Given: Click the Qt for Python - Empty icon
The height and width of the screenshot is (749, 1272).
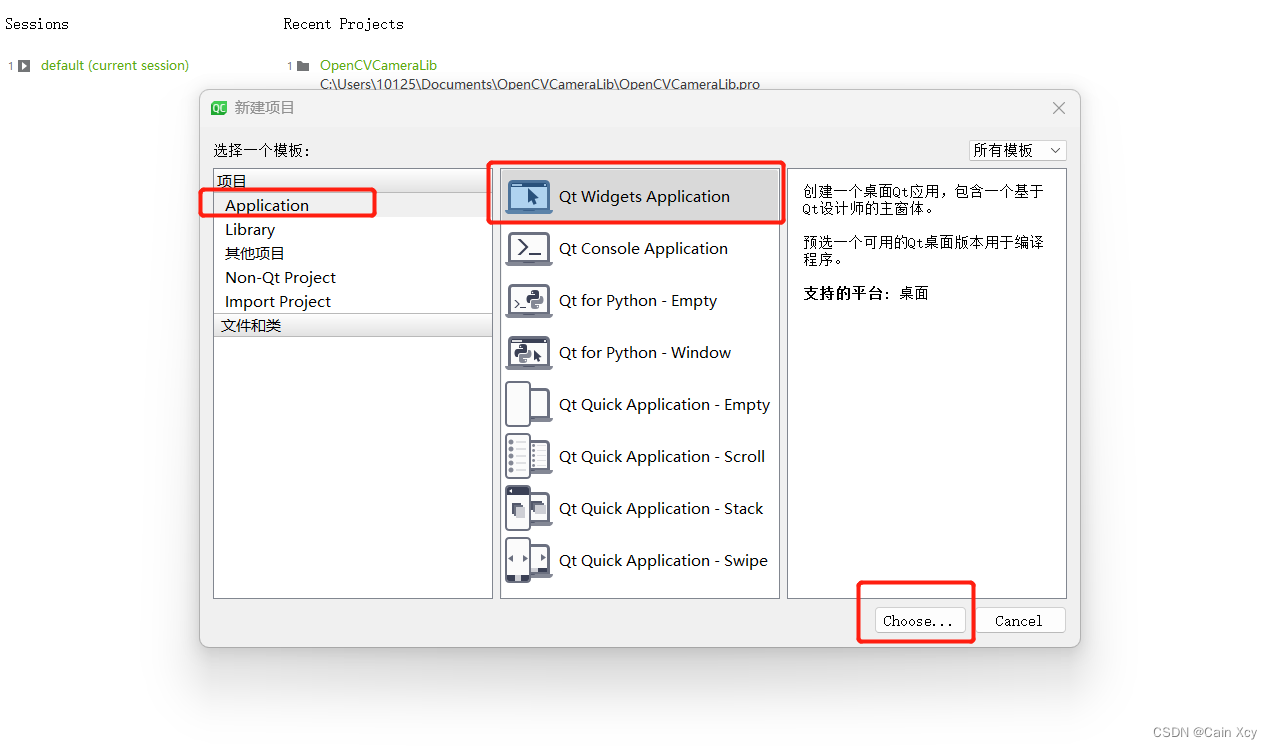Looking at the screenshot, I should click(529, 301).
